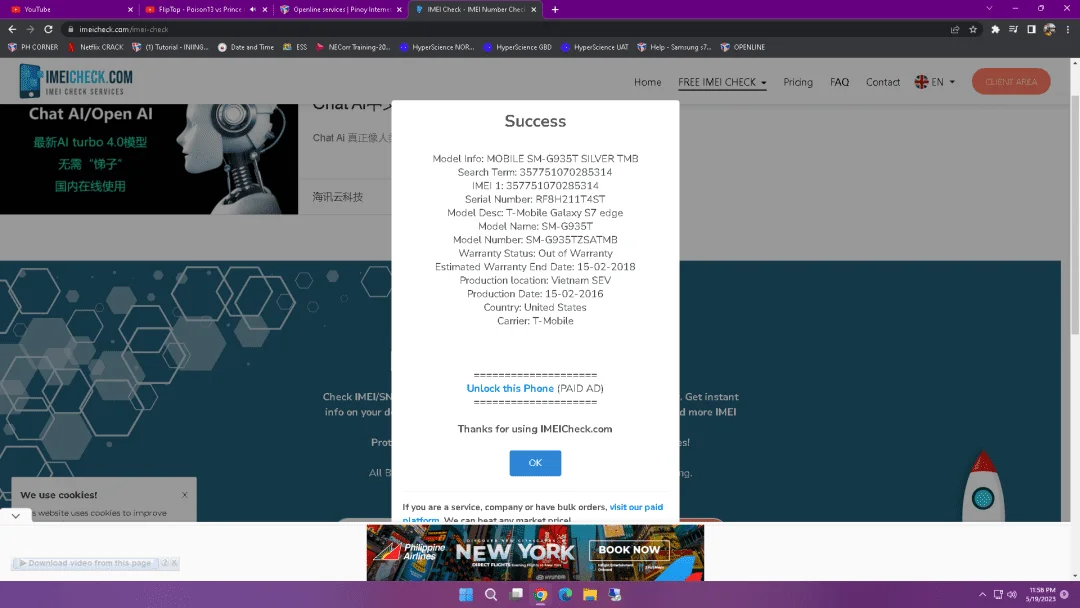The width and height of the screenshot is (1080, 608).
Task: Click the CLIENT AREA button
Action: (x=1010, y=81)
